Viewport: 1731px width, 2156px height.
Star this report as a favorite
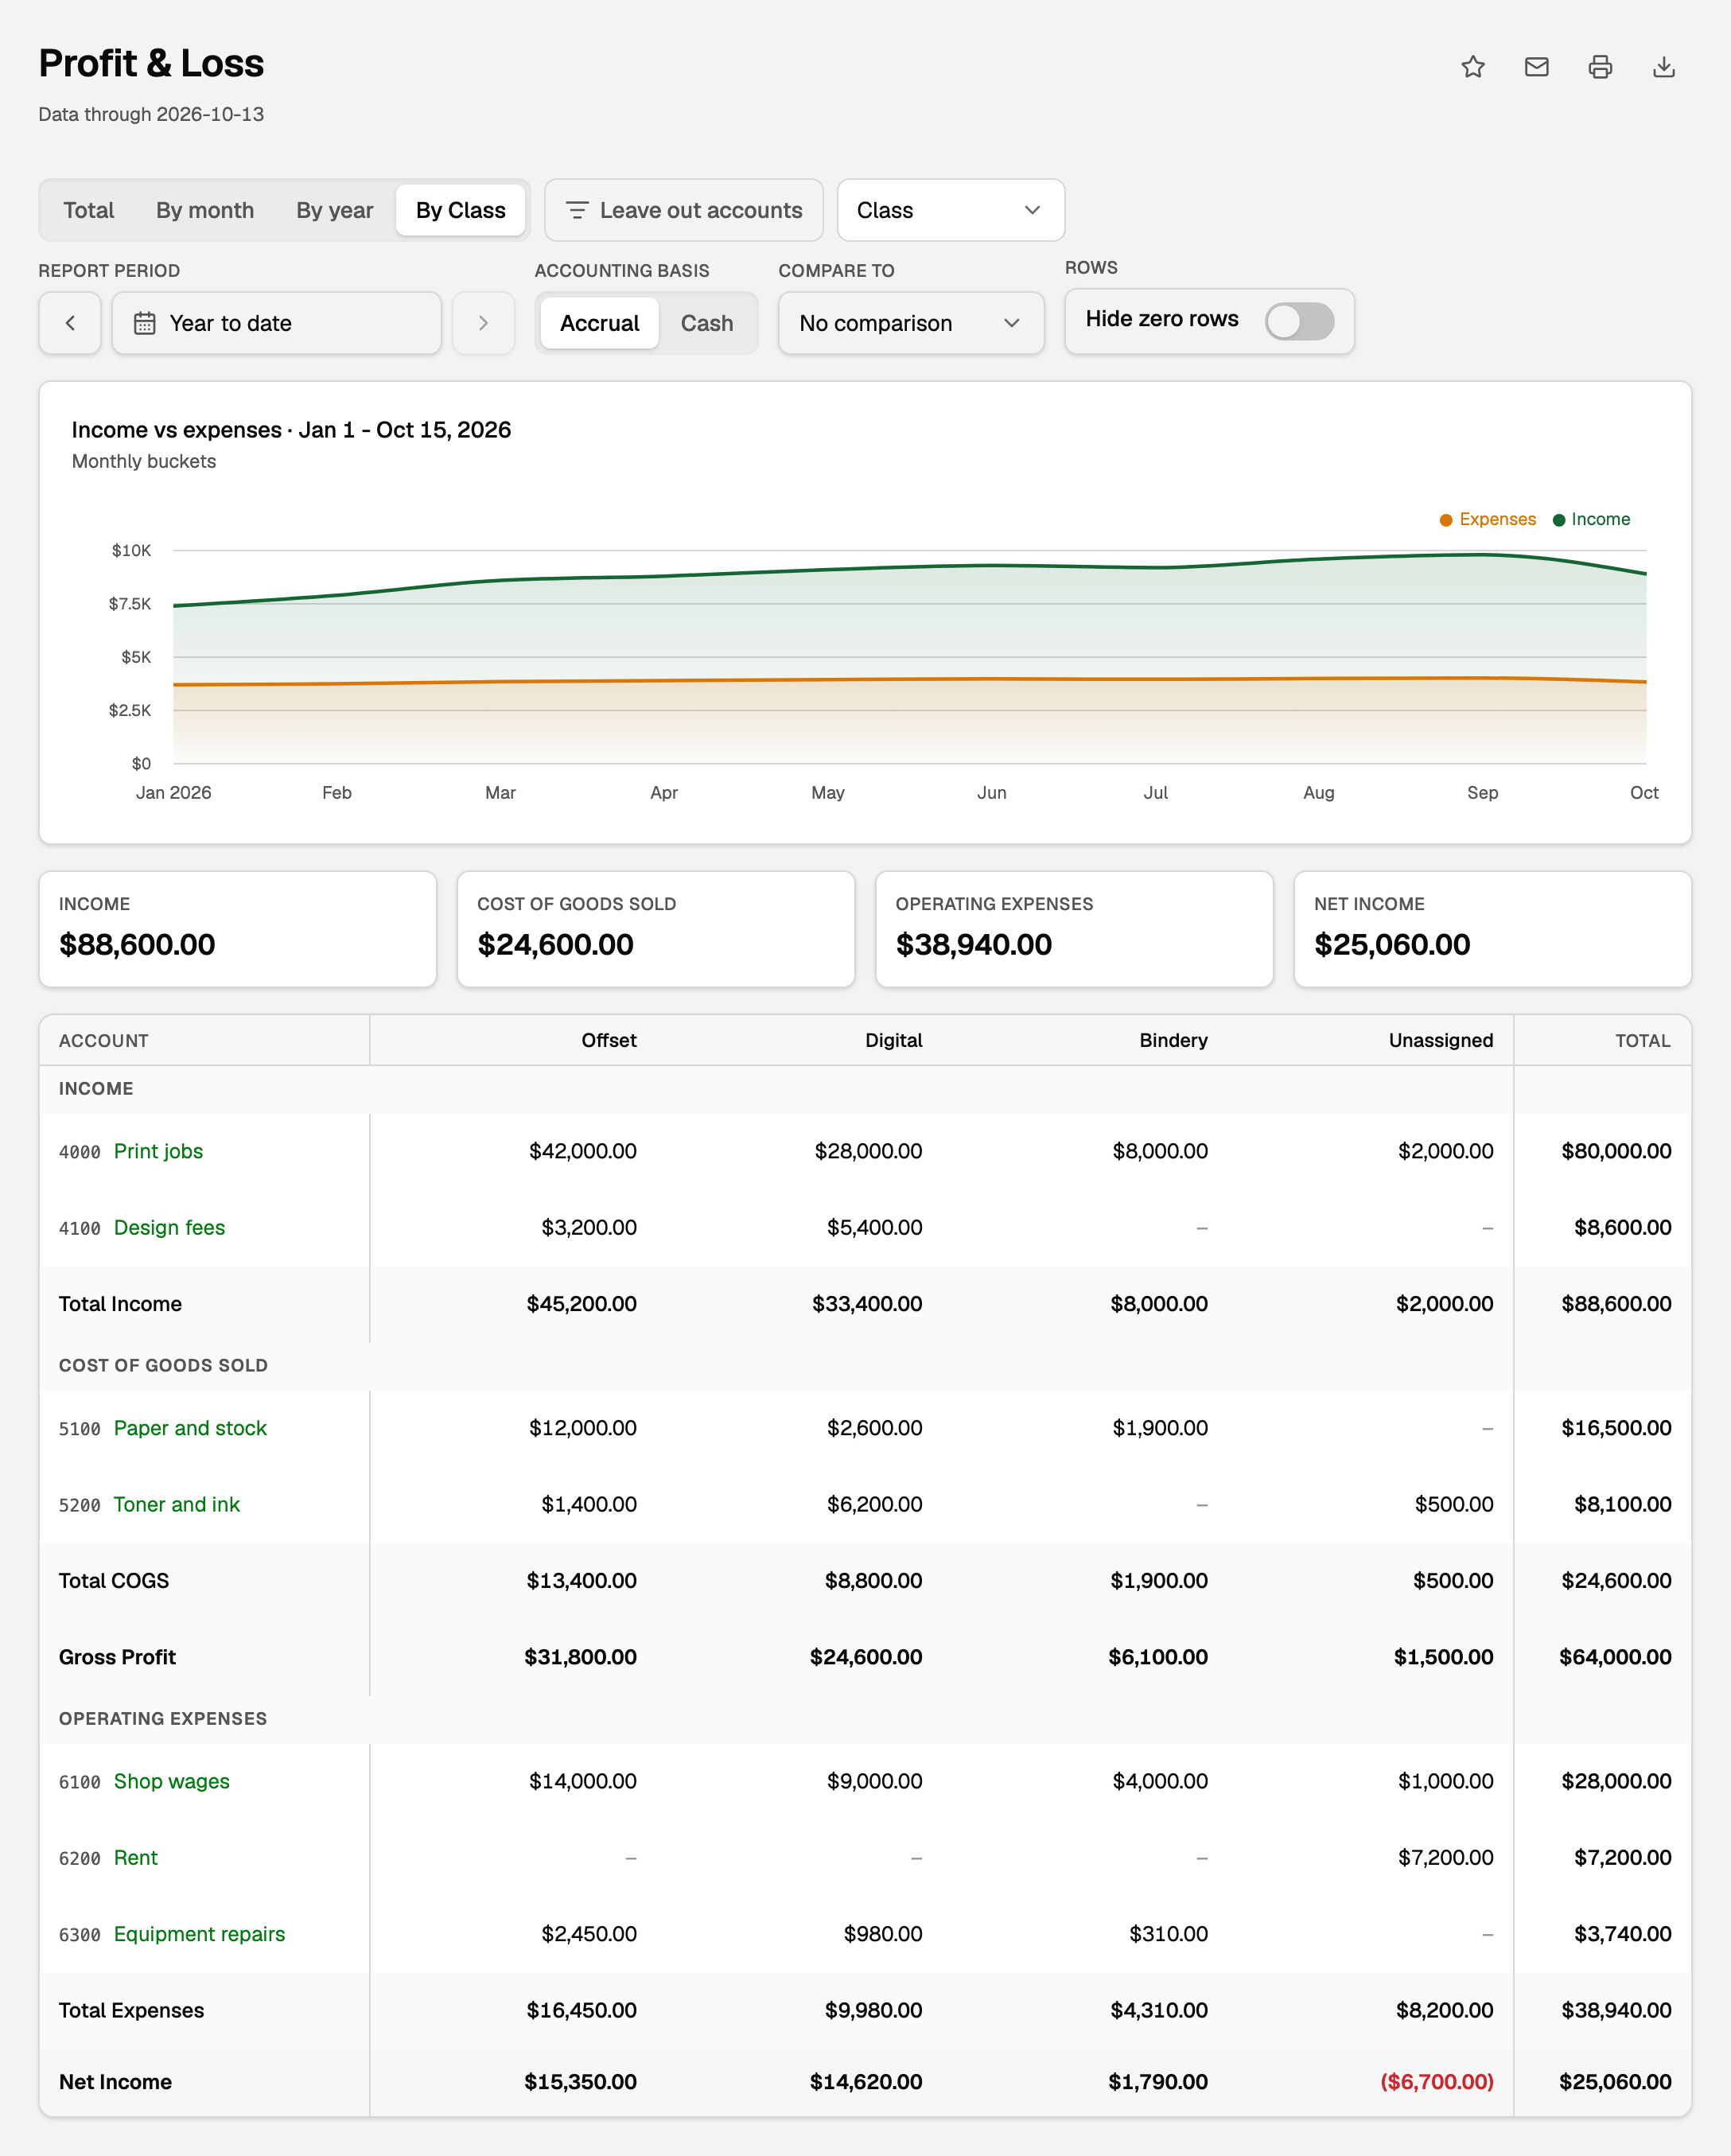[x=1472, y=67]
